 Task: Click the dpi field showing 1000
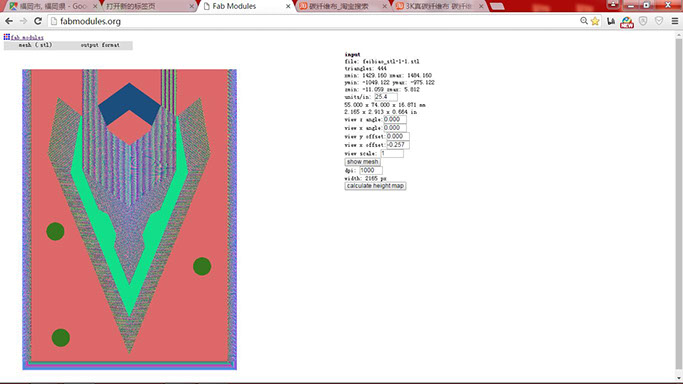click(x=371, y=170)
